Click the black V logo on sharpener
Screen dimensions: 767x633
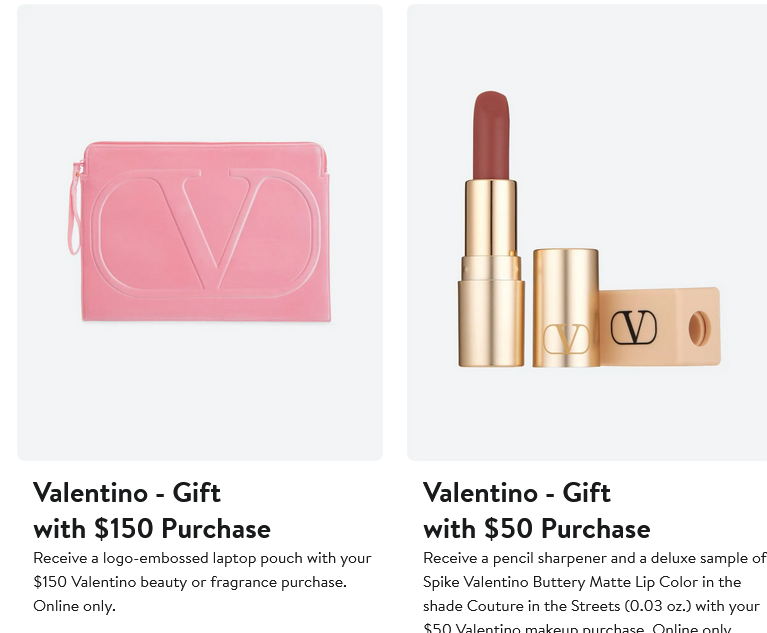tap(634, 327)
